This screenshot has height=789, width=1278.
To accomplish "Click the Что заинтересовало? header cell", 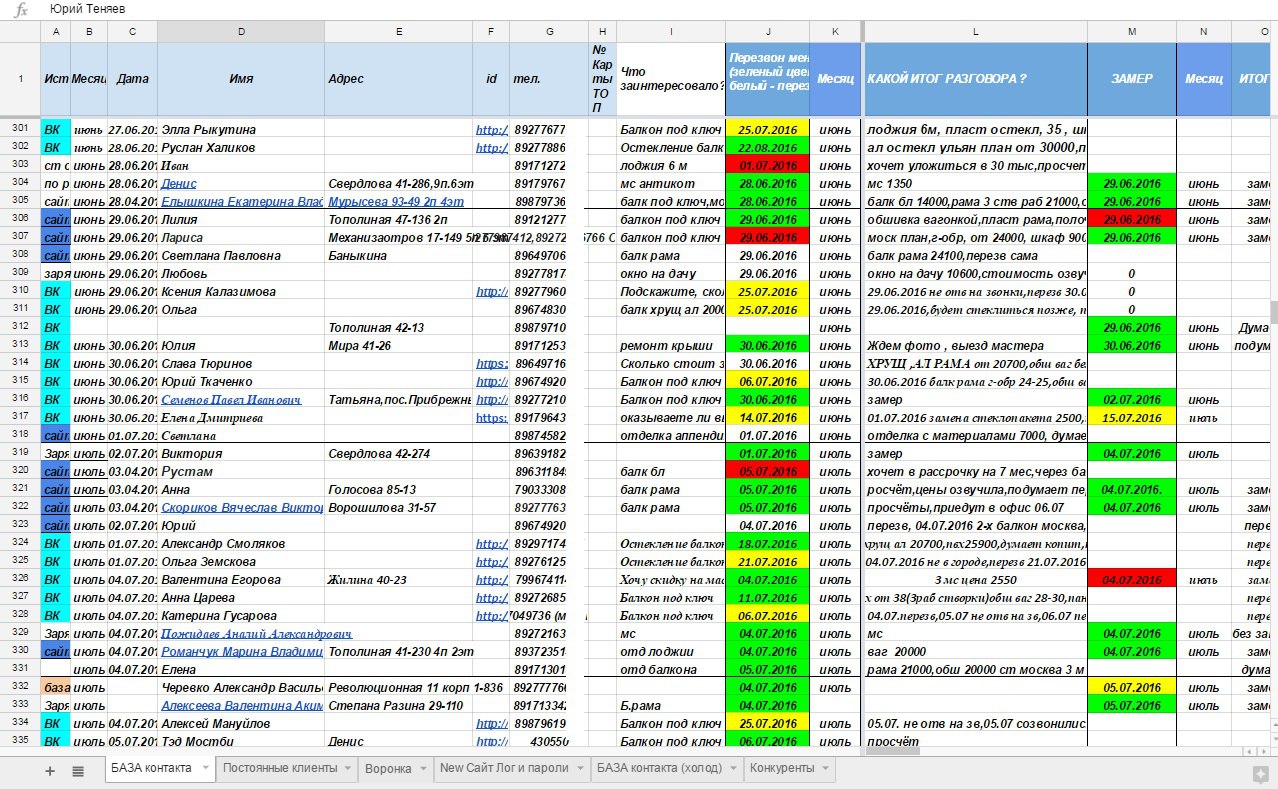I will 671,79.
